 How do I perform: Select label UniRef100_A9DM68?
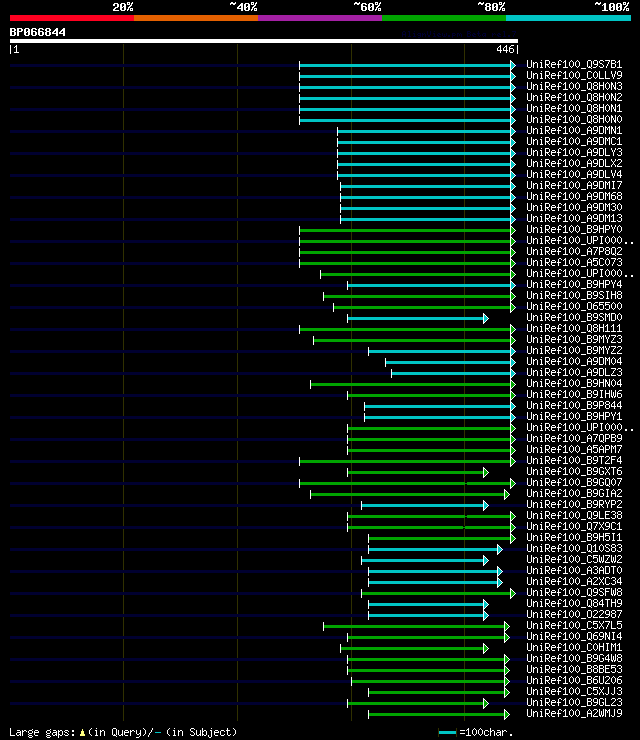(574, 196)
